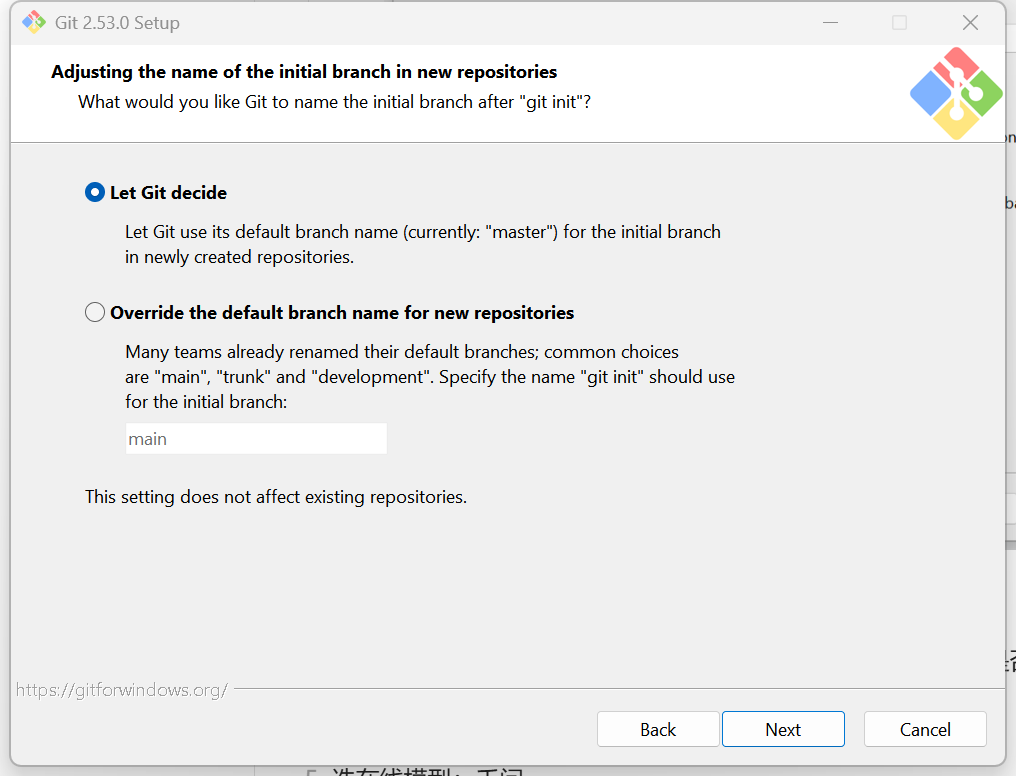Click the question about naming initial branch after git init
This screenshot has height=776, width=1016.
point(334,102)
